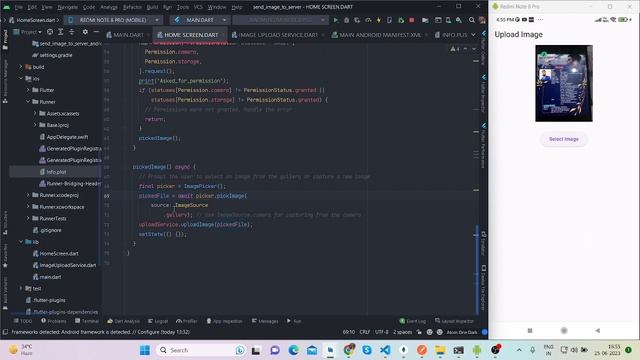Hide the Project panel with minus icon
The width and height of the screenshot is (640, 360).
(x=96, y=31)
